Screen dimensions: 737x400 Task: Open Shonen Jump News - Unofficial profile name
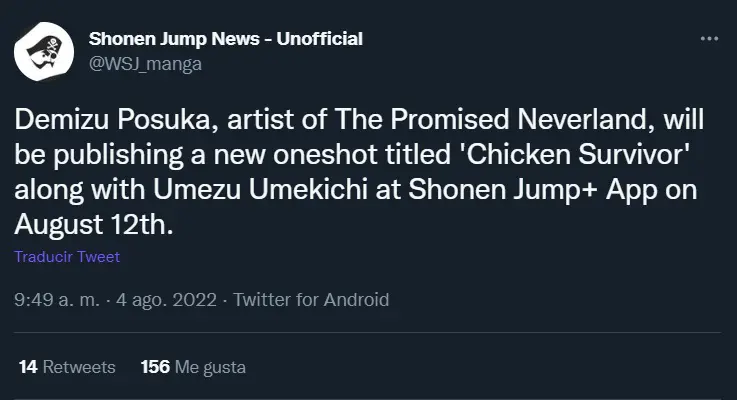(x=226, y=39)
